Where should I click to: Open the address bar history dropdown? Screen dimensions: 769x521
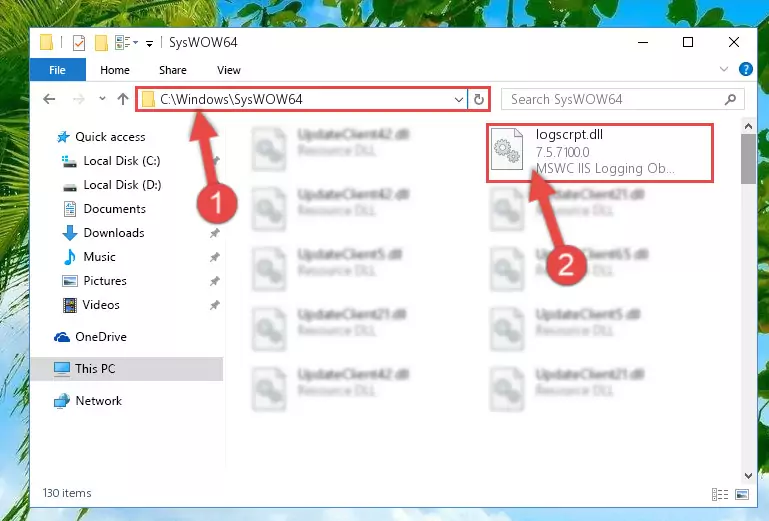point(459,100)
